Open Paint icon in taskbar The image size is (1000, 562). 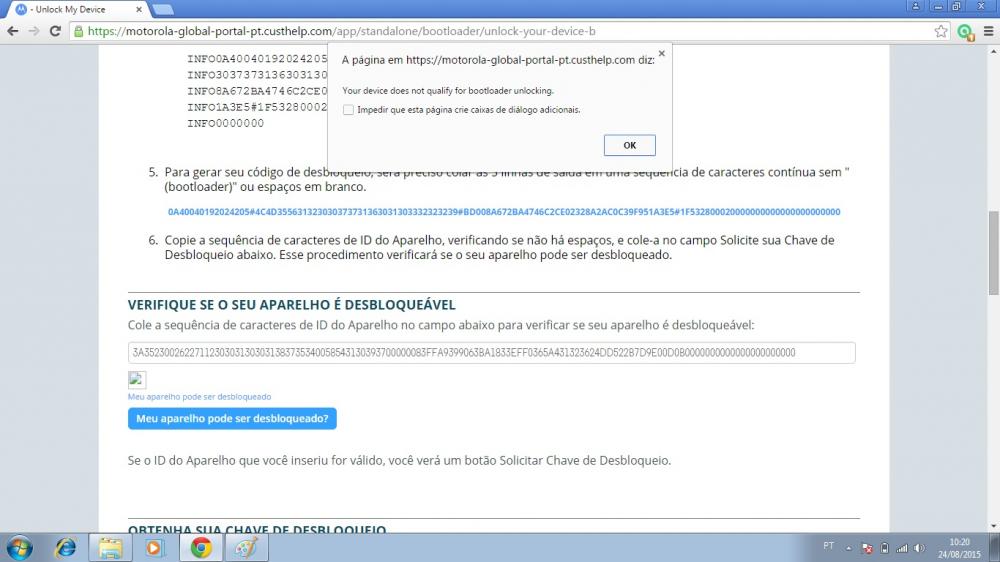pos(246,548)
